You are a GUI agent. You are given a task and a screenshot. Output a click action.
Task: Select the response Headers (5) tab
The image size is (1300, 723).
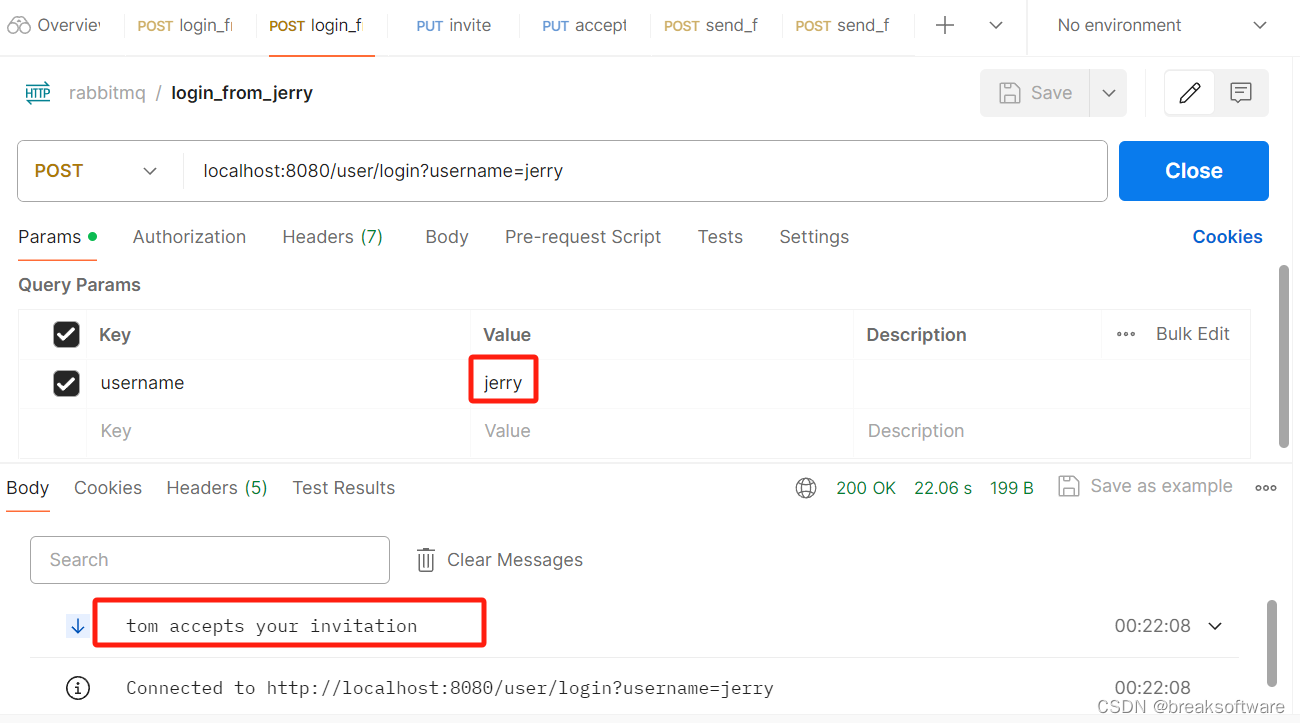click(x=217, y=488)
